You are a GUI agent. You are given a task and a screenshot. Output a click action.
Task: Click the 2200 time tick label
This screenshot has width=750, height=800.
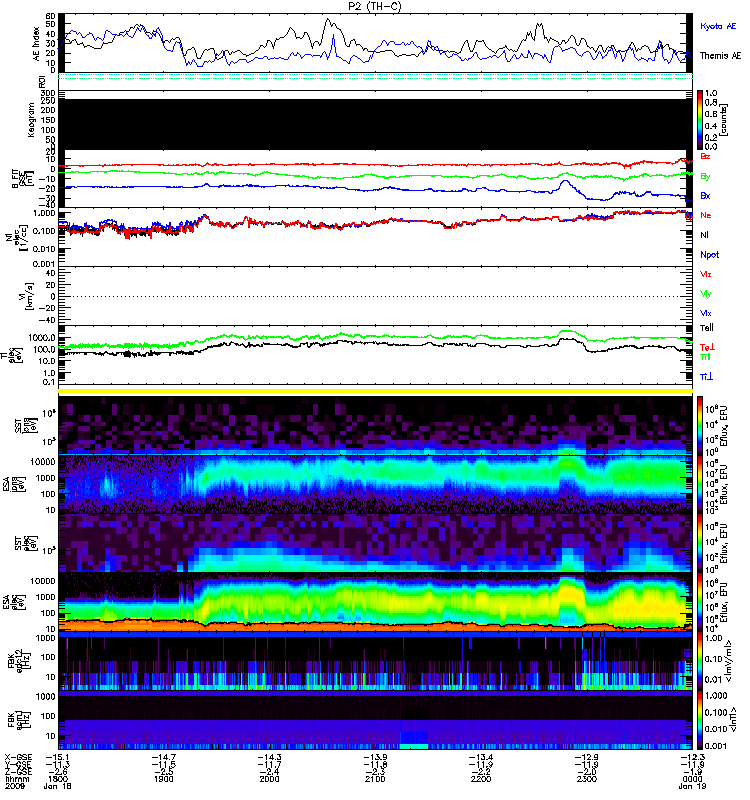(481, 779)
